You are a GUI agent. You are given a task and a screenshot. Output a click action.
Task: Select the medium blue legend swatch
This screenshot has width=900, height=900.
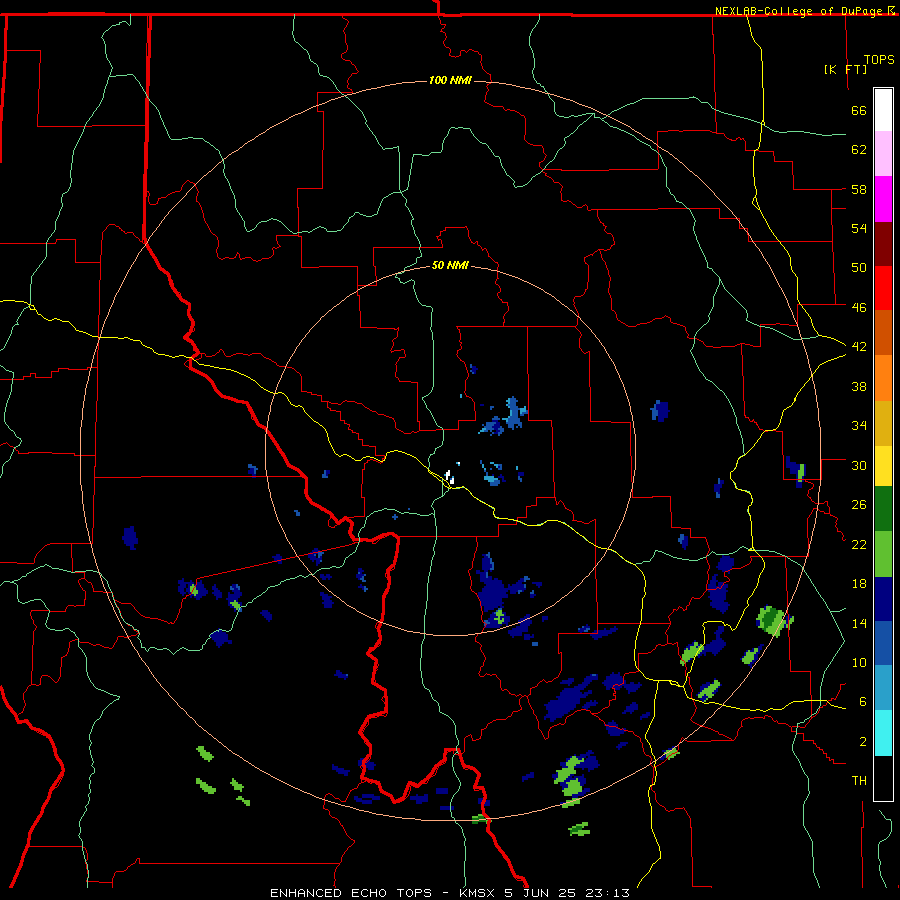pyautogui.click(x=883, y=643)
